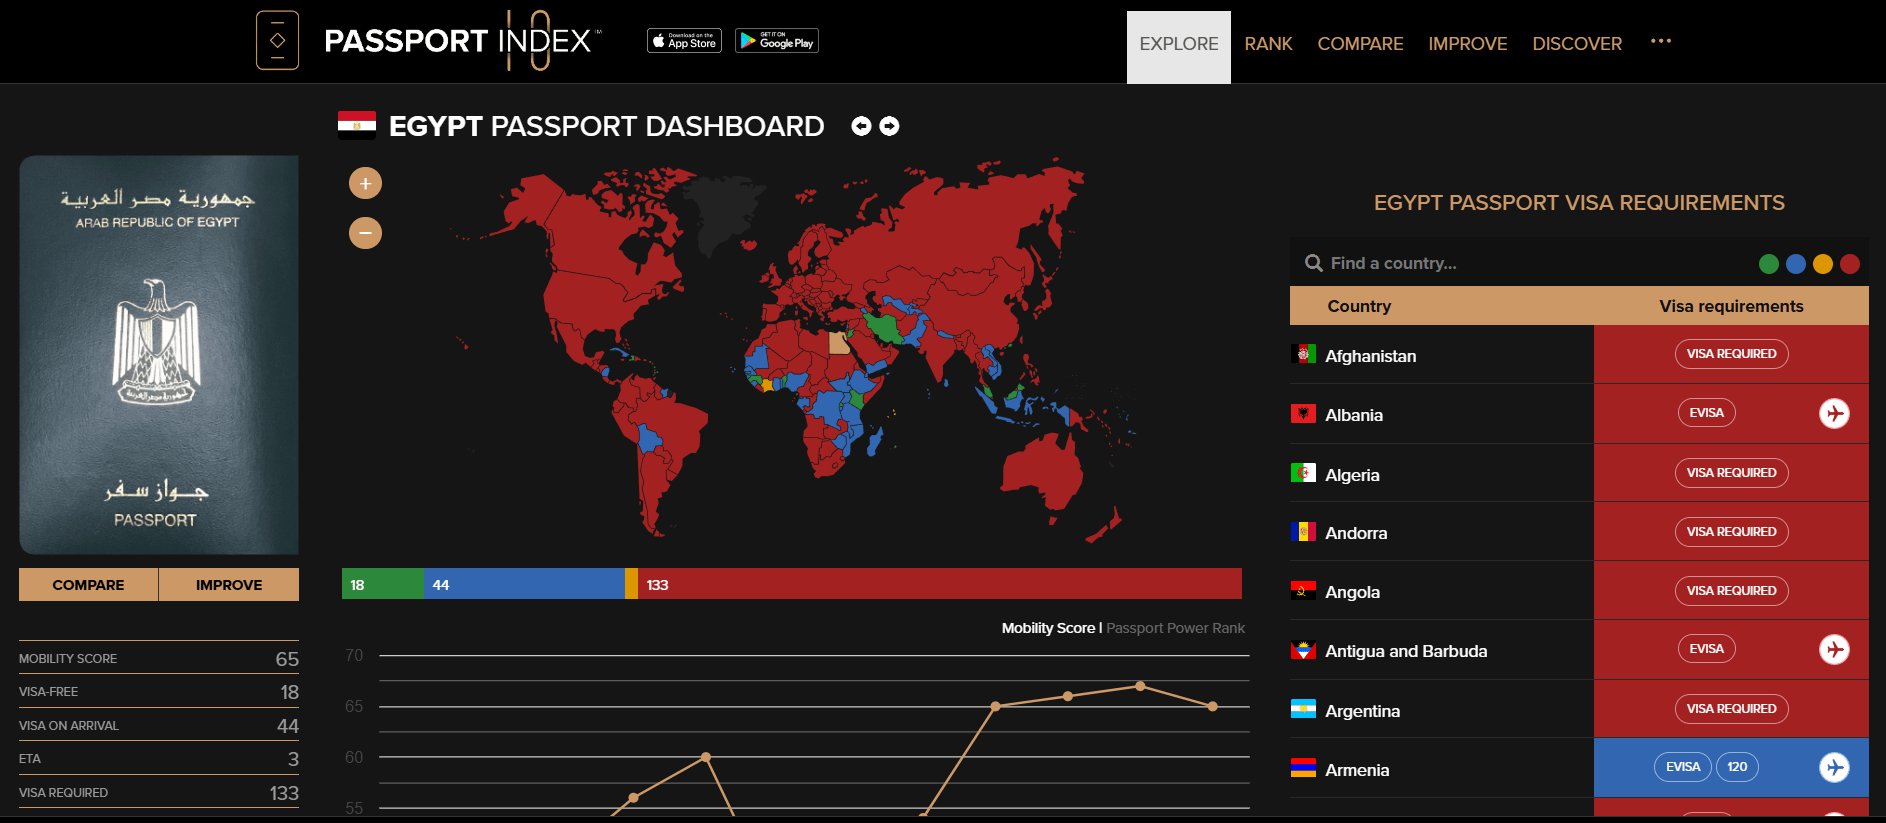Open the RANK menu item

point(1268,44)
